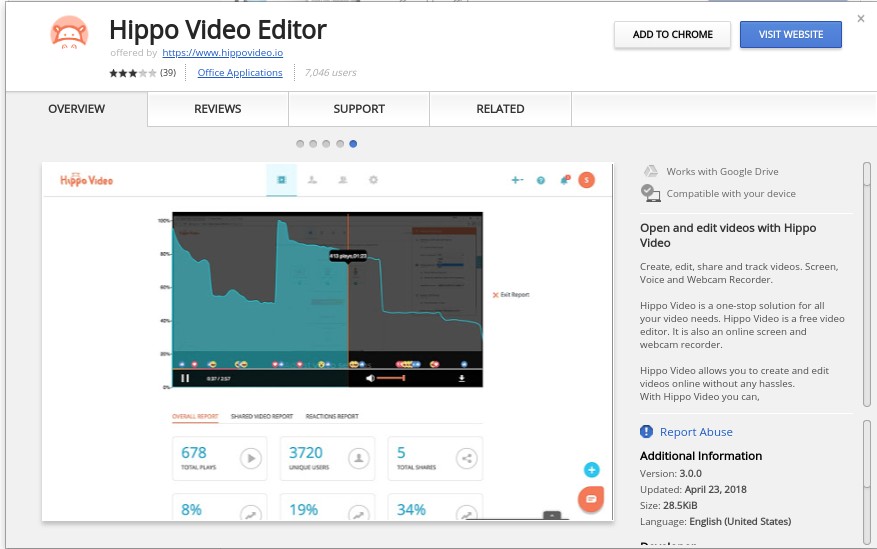Click the trend icon on the 19% card
877x549 pixels.
pos(359,513)
